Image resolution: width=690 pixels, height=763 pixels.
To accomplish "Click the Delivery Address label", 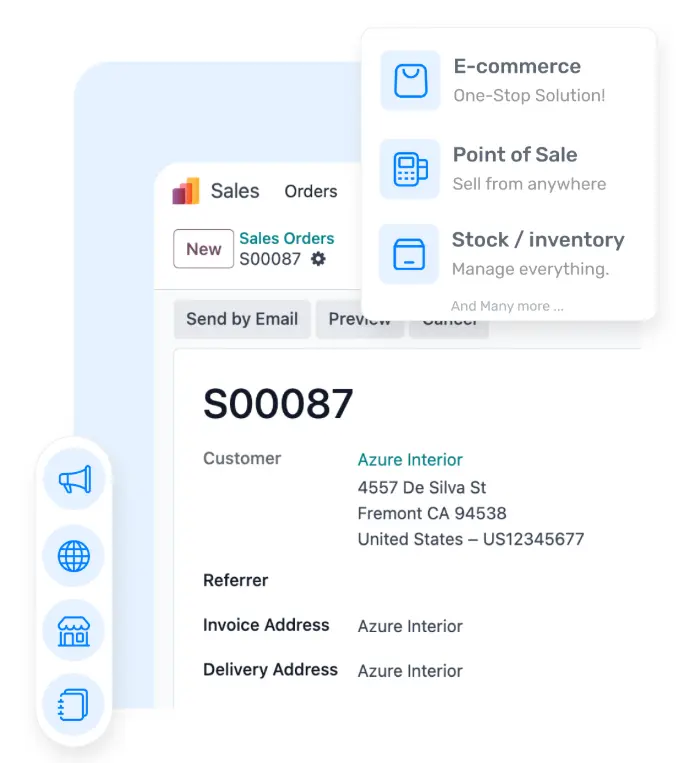I will pos(270,670).
